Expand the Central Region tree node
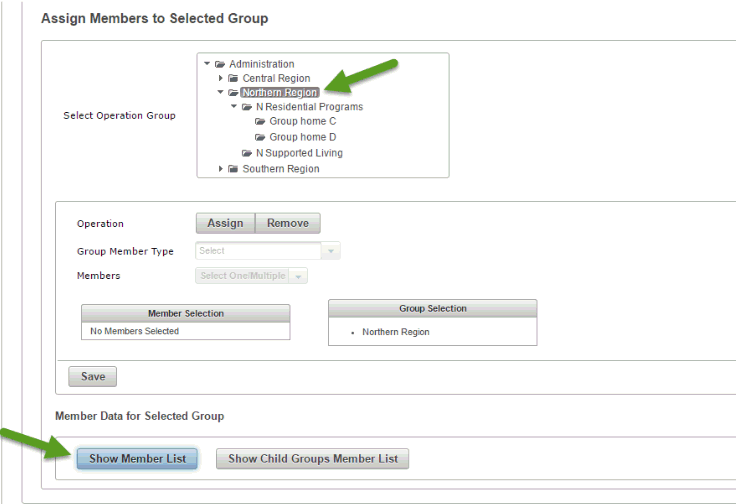This screenshot has width=736, height=504. pyautogui.click(x=221, y=78)
